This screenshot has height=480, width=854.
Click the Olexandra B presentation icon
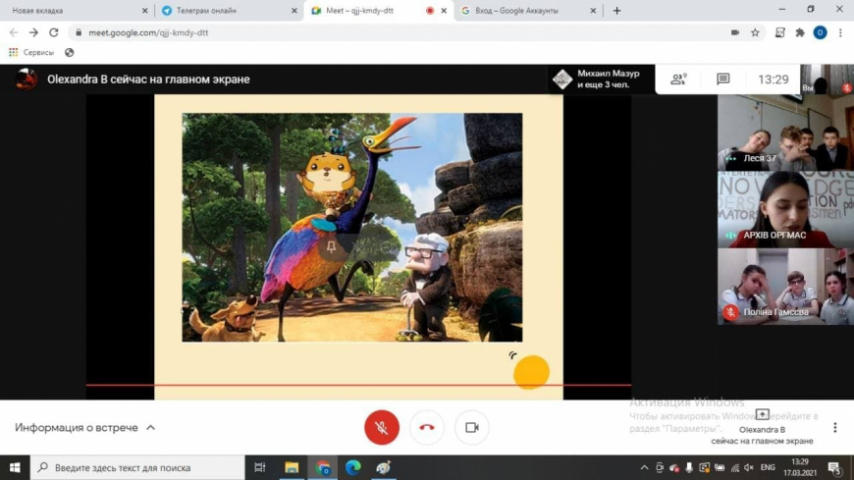762,414
